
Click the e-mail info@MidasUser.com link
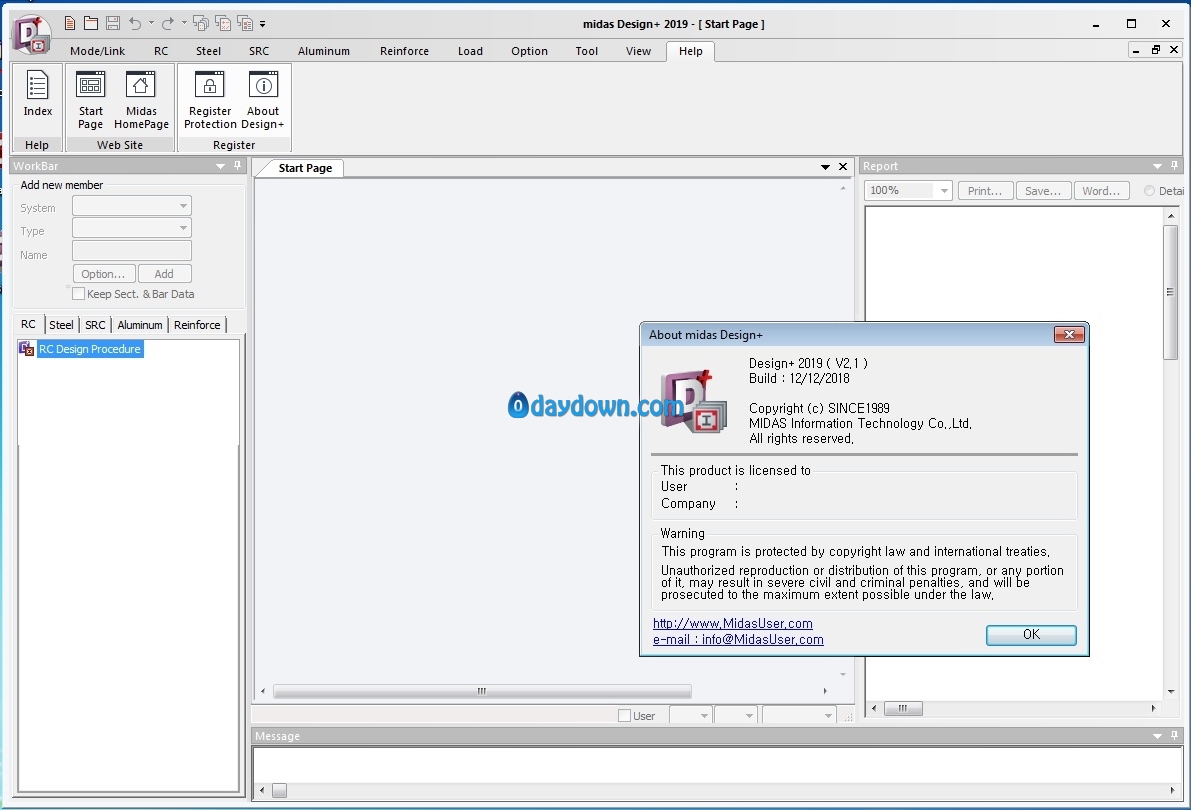[x=738, y=639]
